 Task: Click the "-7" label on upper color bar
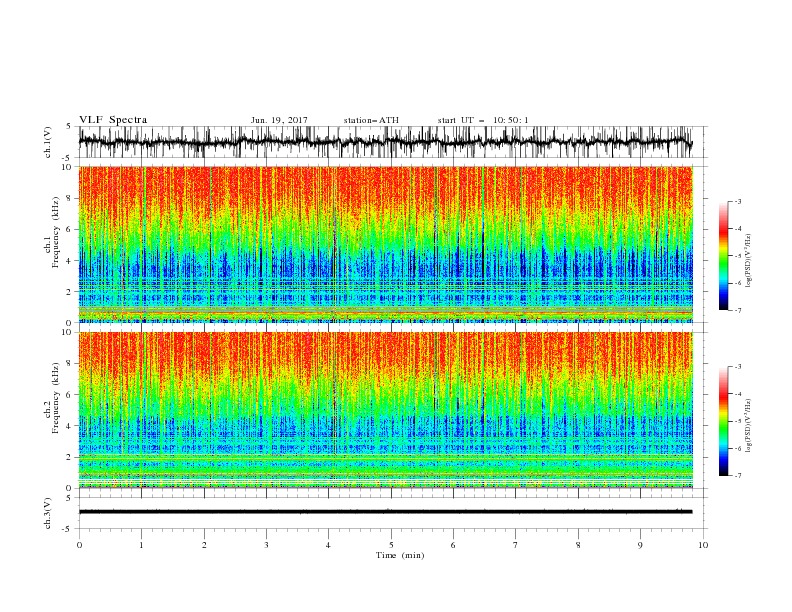coord(737,310)
